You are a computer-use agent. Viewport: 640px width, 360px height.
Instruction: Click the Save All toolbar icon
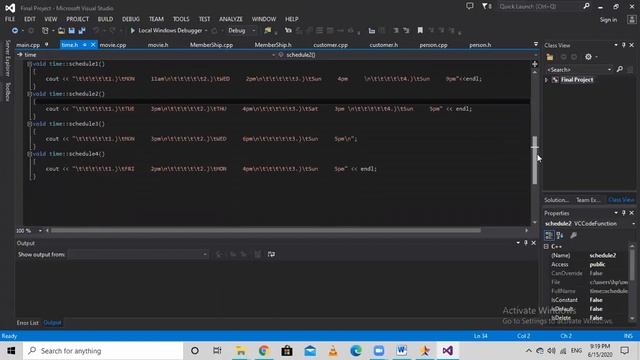pyautogui.click(x=82, y=31)
